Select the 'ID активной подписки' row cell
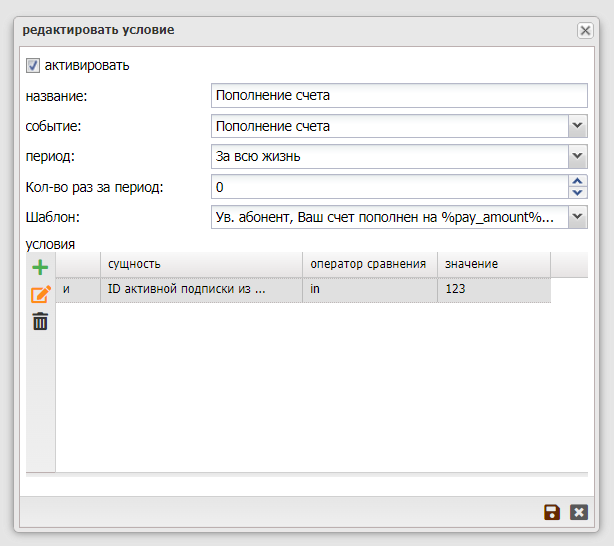This screenshot has width=614, height=546. 201,289
